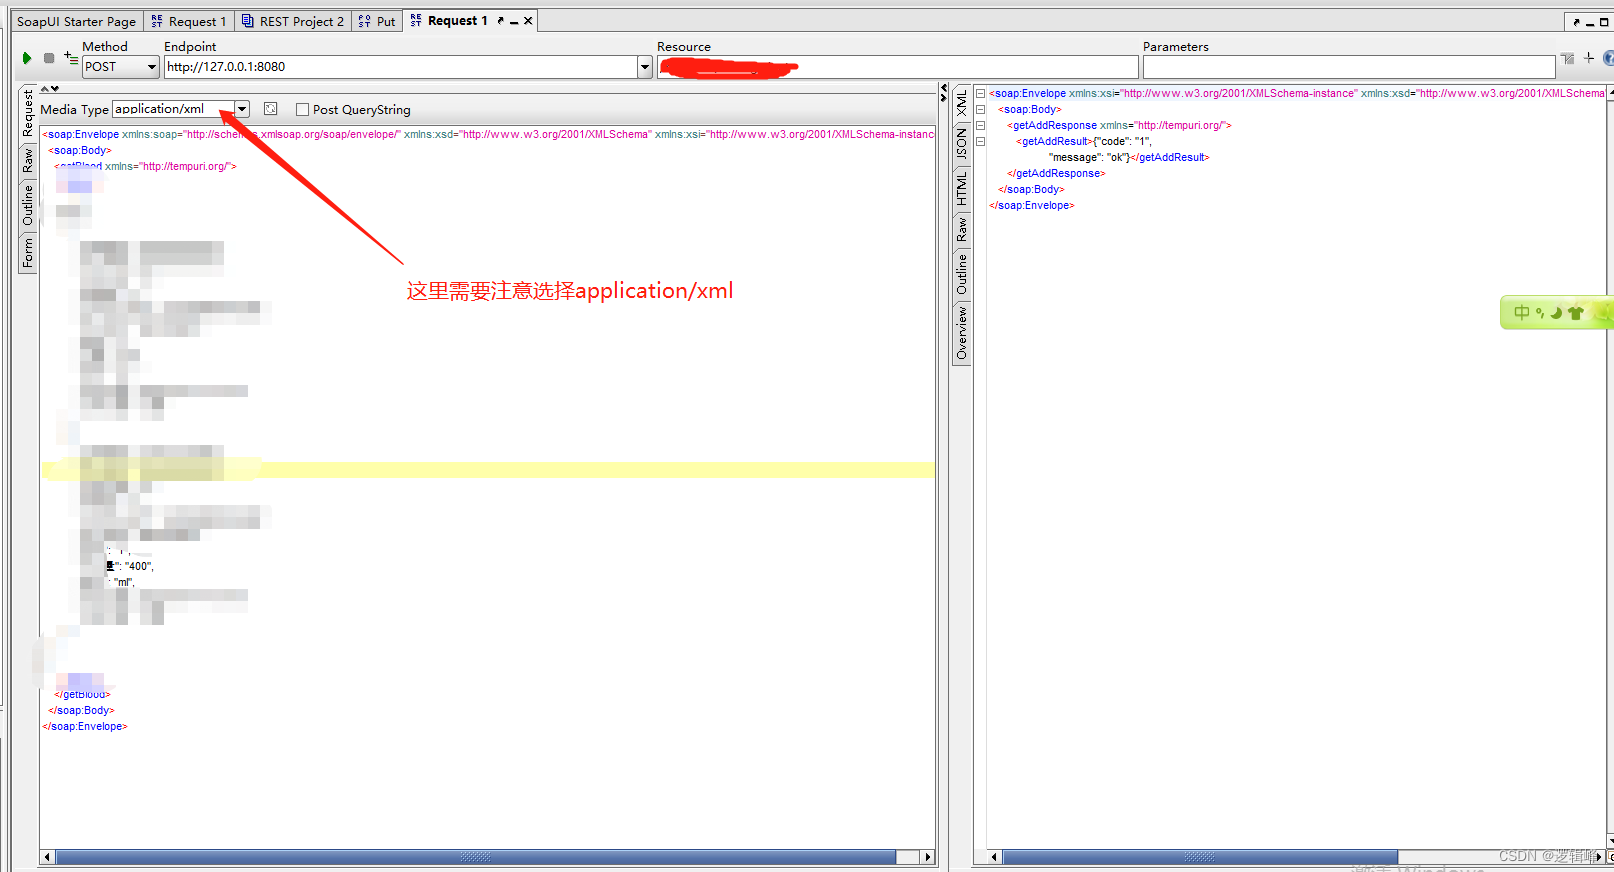
Task: Click the request scrollbar right arrow
Action: click(x=928, y=857)
